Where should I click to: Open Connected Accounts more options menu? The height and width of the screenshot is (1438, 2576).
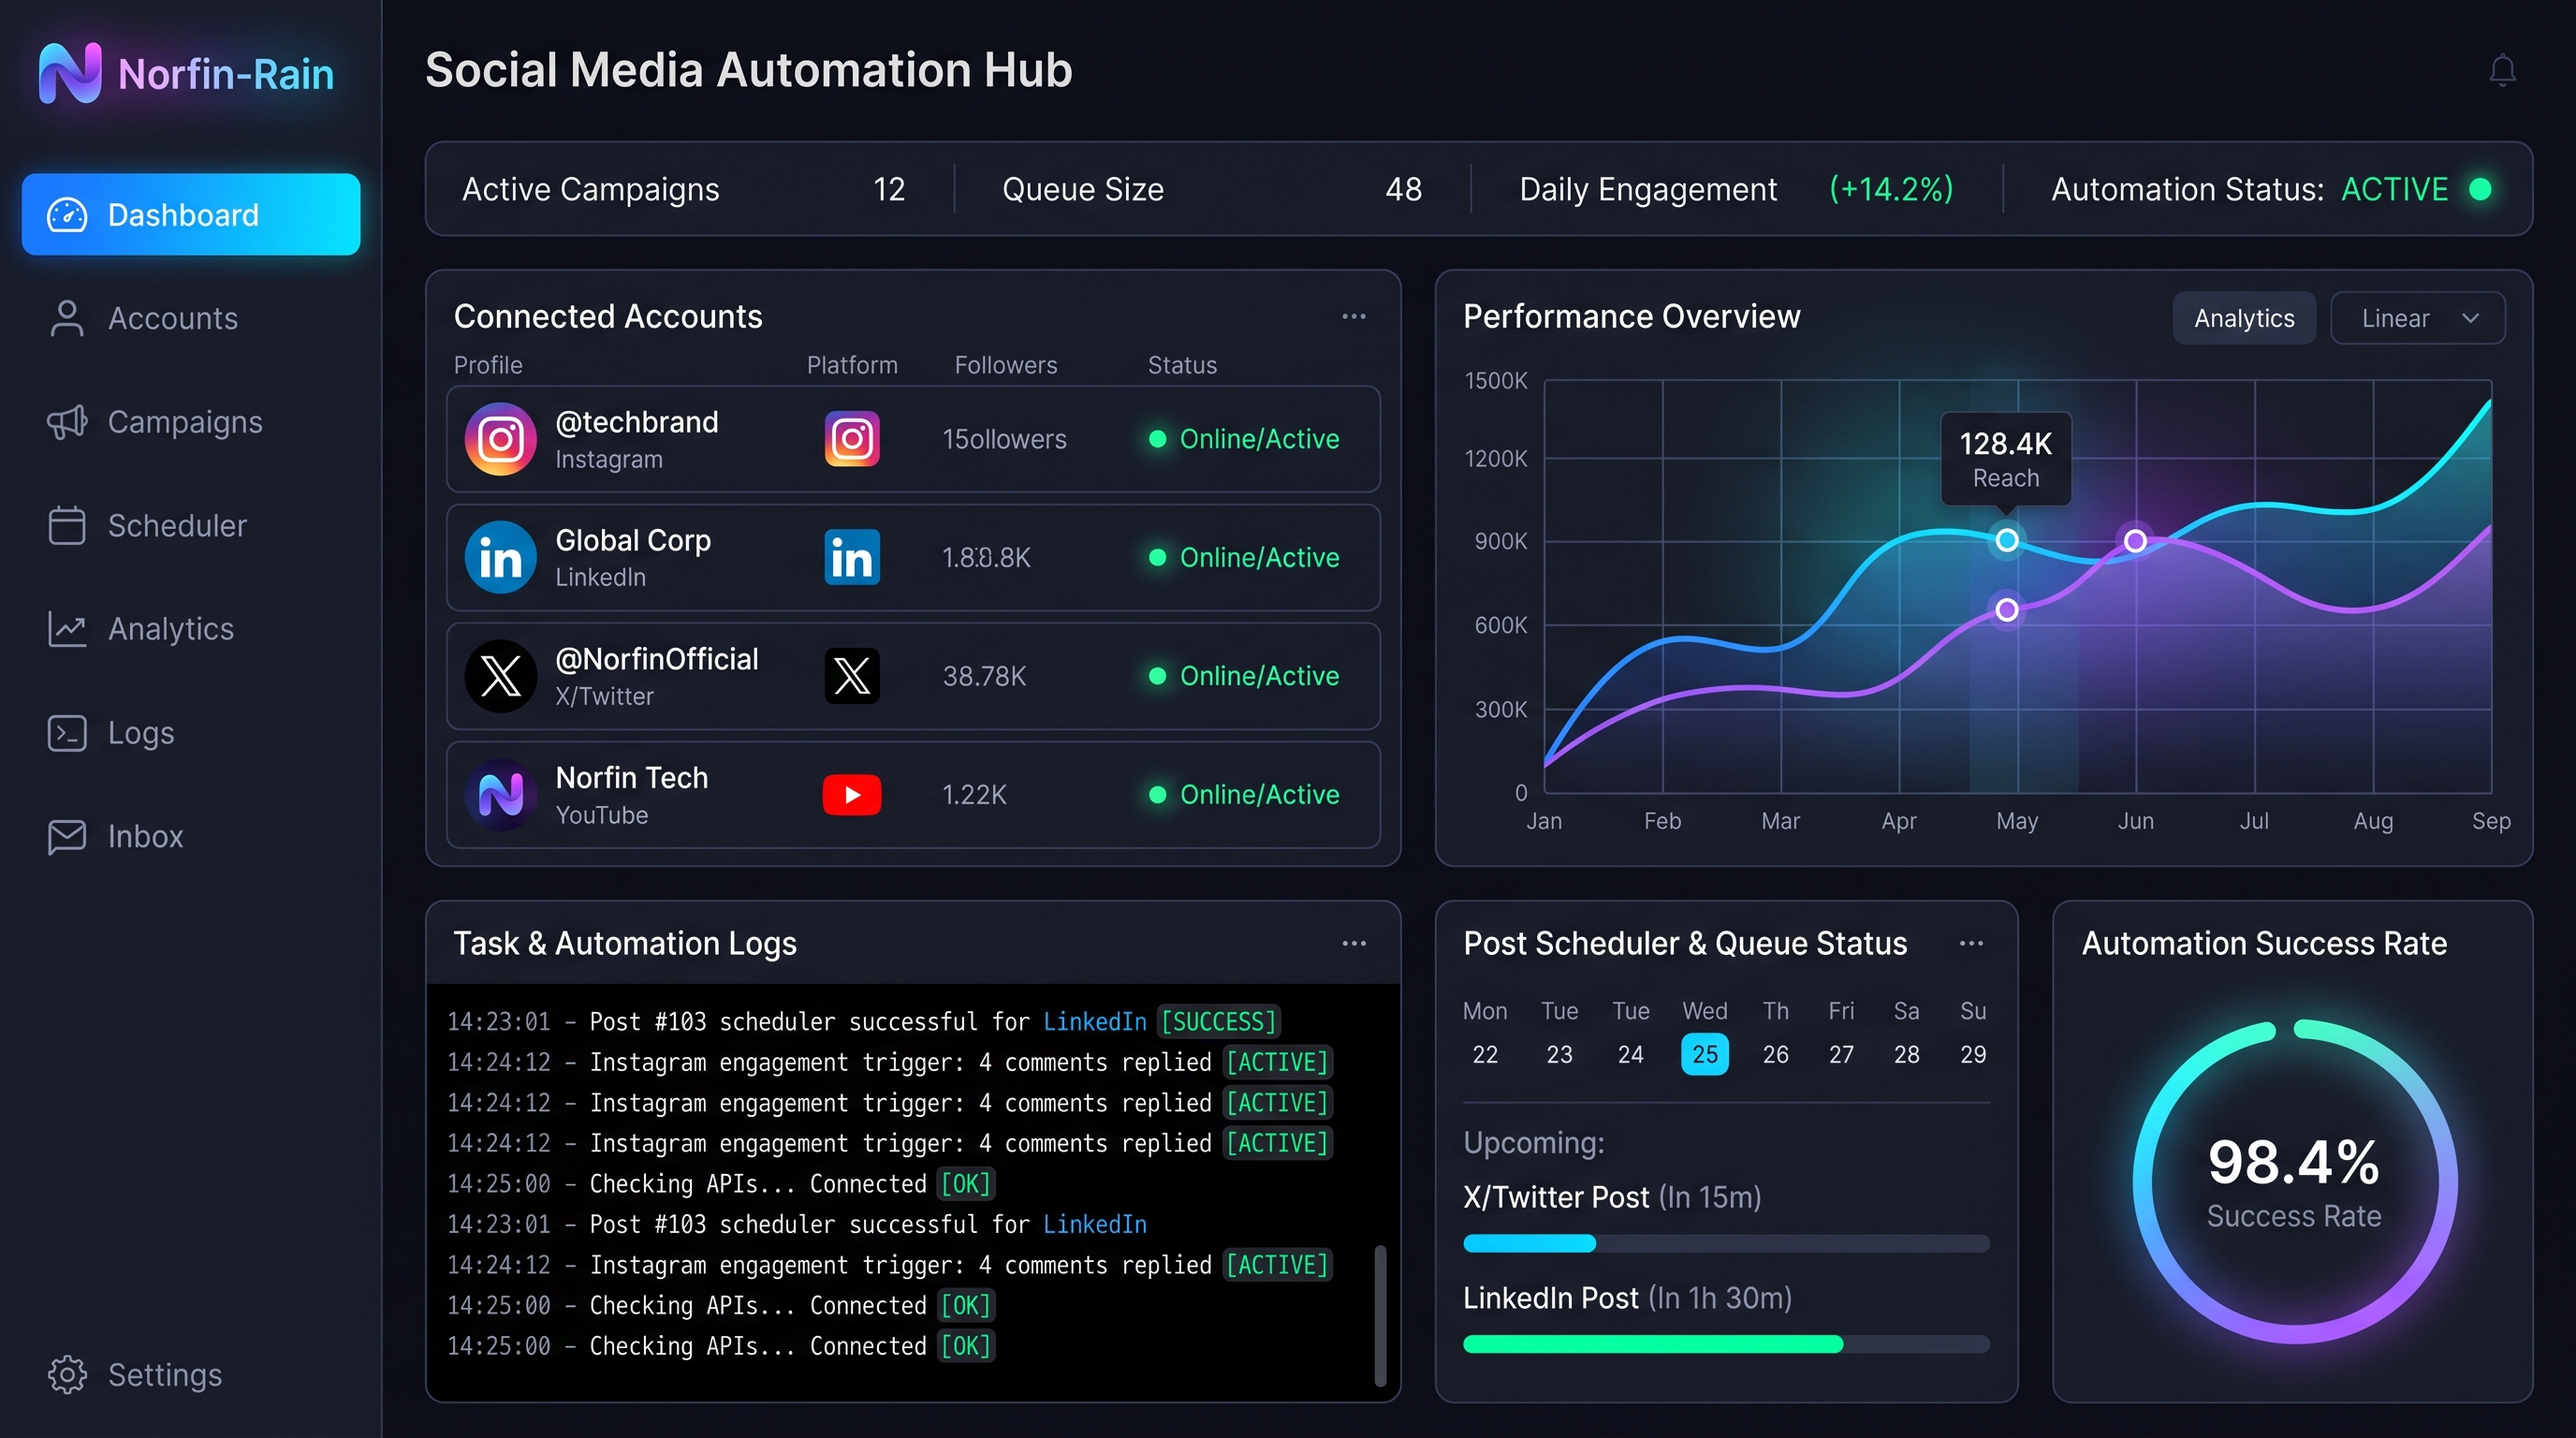(1354, 316)
